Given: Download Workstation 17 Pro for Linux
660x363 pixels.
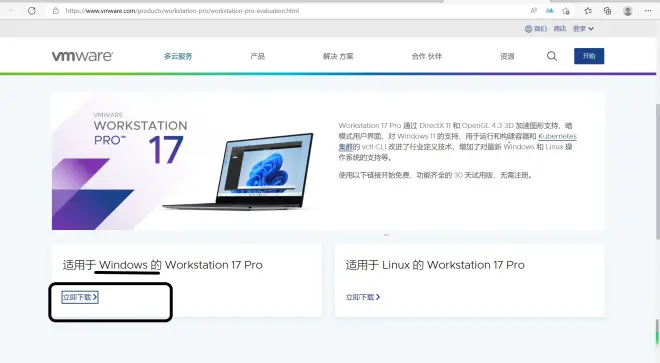Looking at the screenshot, I should pos(363,297).
